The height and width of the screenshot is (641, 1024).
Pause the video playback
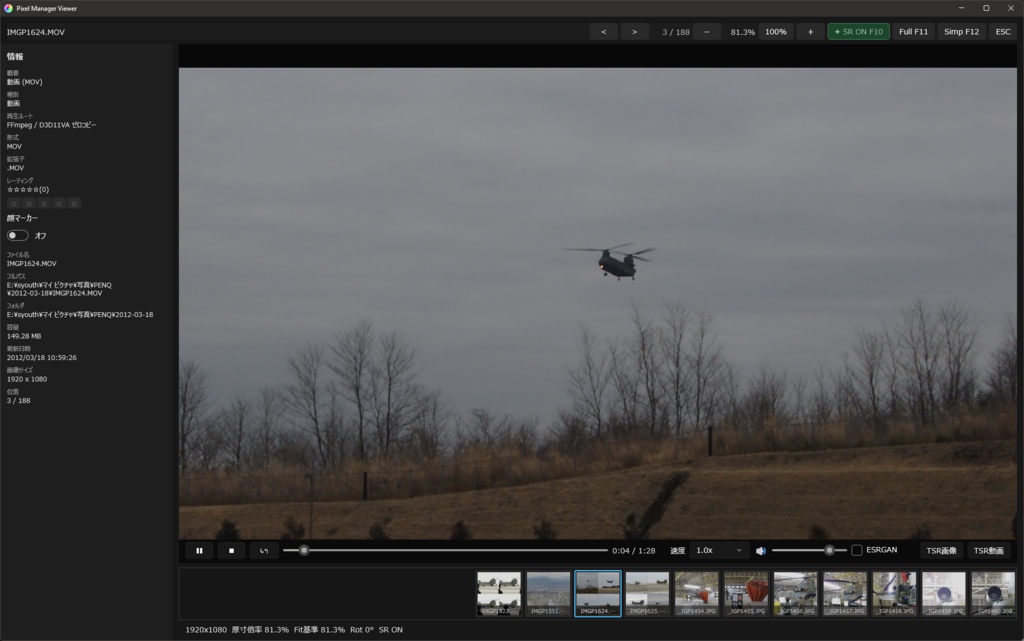[x=199, y=550]
